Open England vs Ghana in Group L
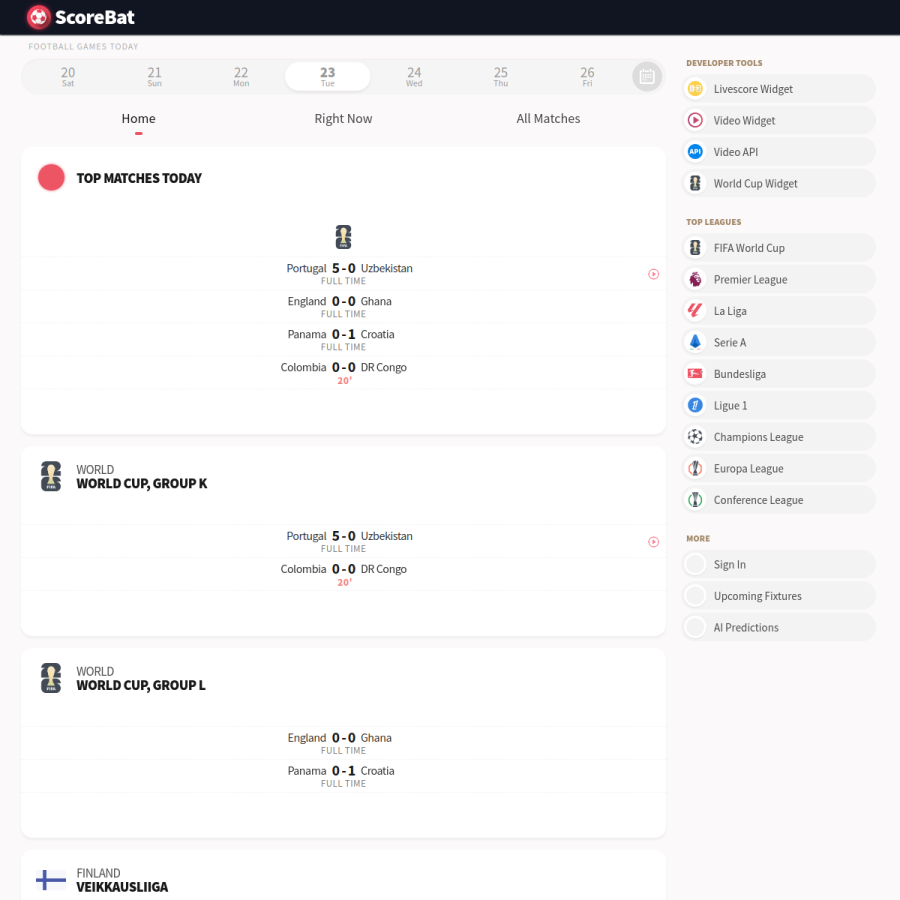 point(343,743)
